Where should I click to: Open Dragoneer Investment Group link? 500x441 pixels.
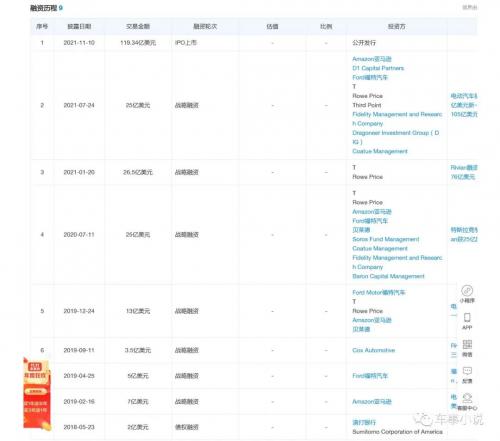pyautogui.click(x=395, y=137)
